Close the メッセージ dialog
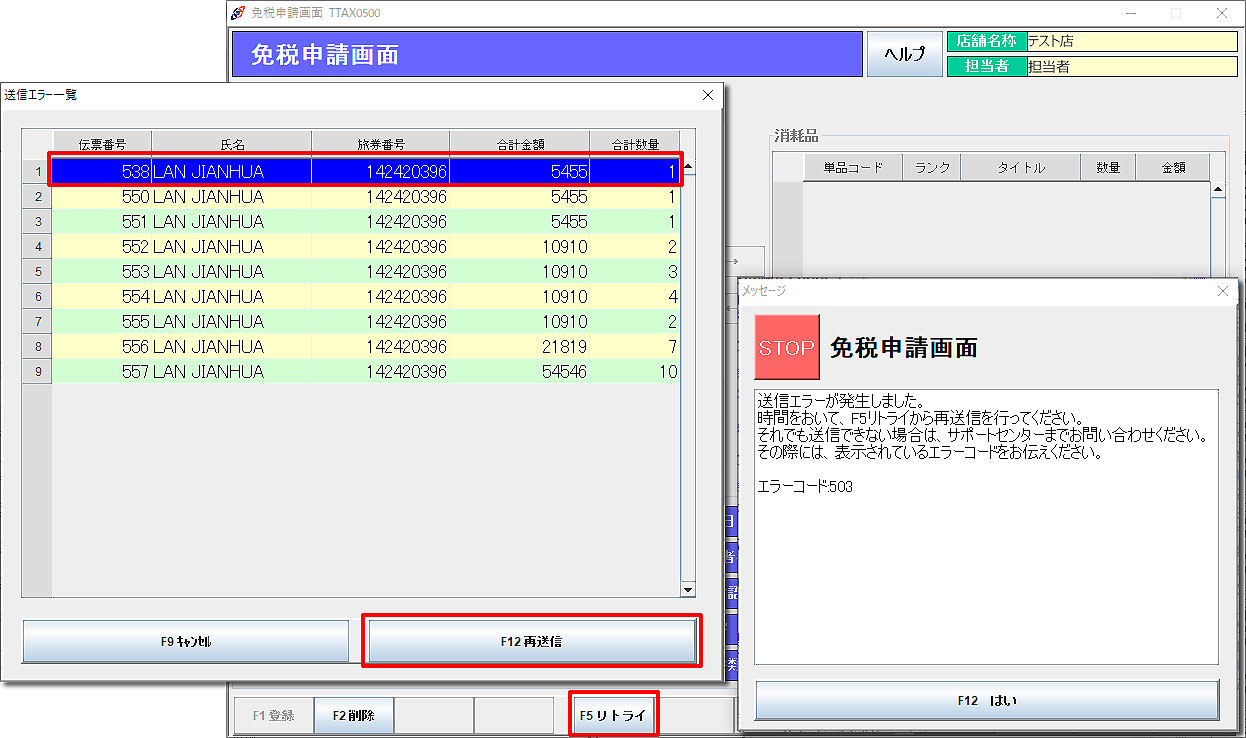The height and width of the screenshot is (738, 1246). [1222, 291]
